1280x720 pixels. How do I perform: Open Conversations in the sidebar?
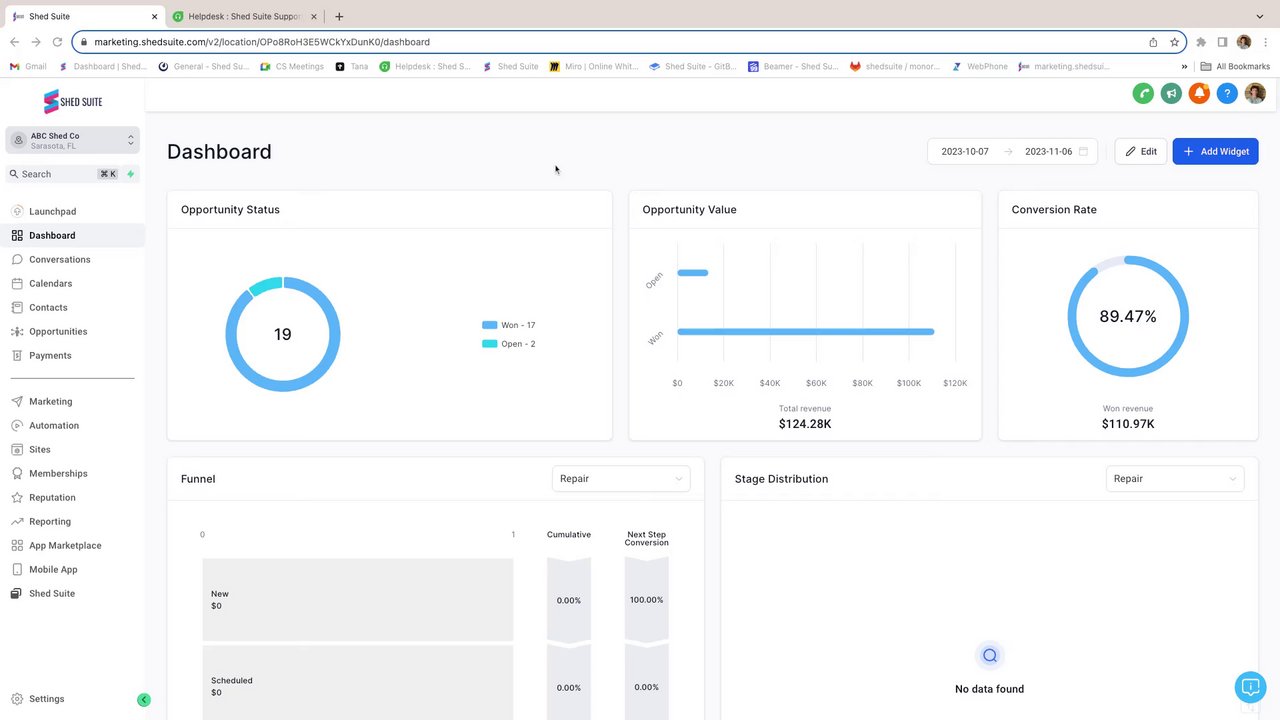pos(72,260)
